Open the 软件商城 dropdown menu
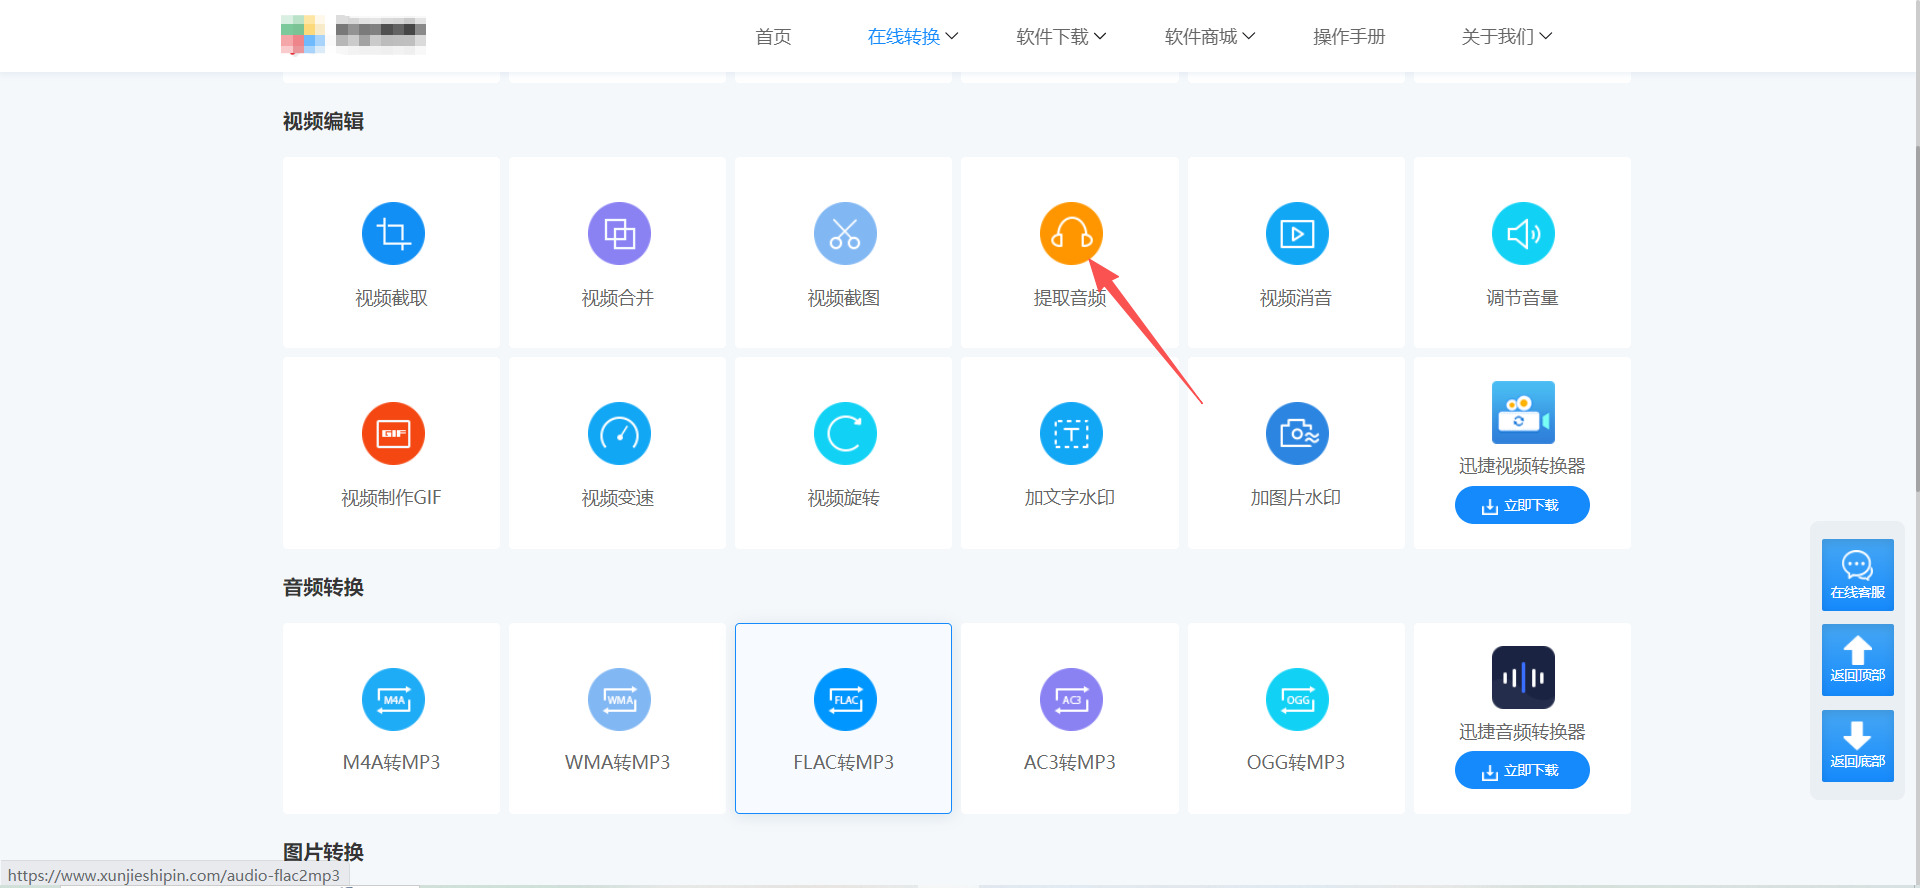1920x888 pixels. (x=1210, y=37)
